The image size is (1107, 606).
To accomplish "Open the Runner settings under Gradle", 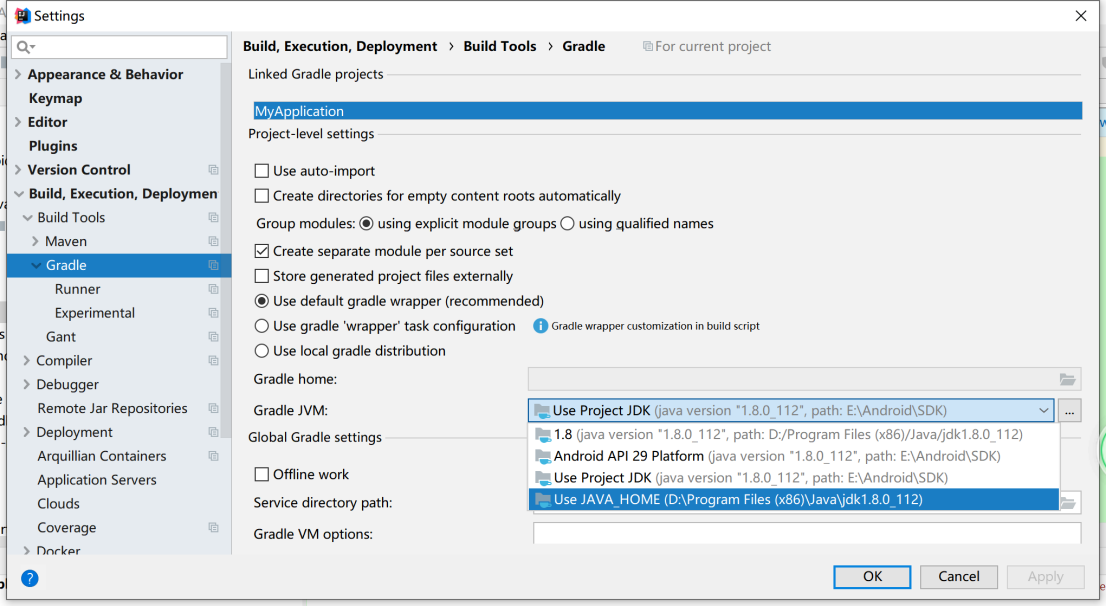I will [77, 289].
